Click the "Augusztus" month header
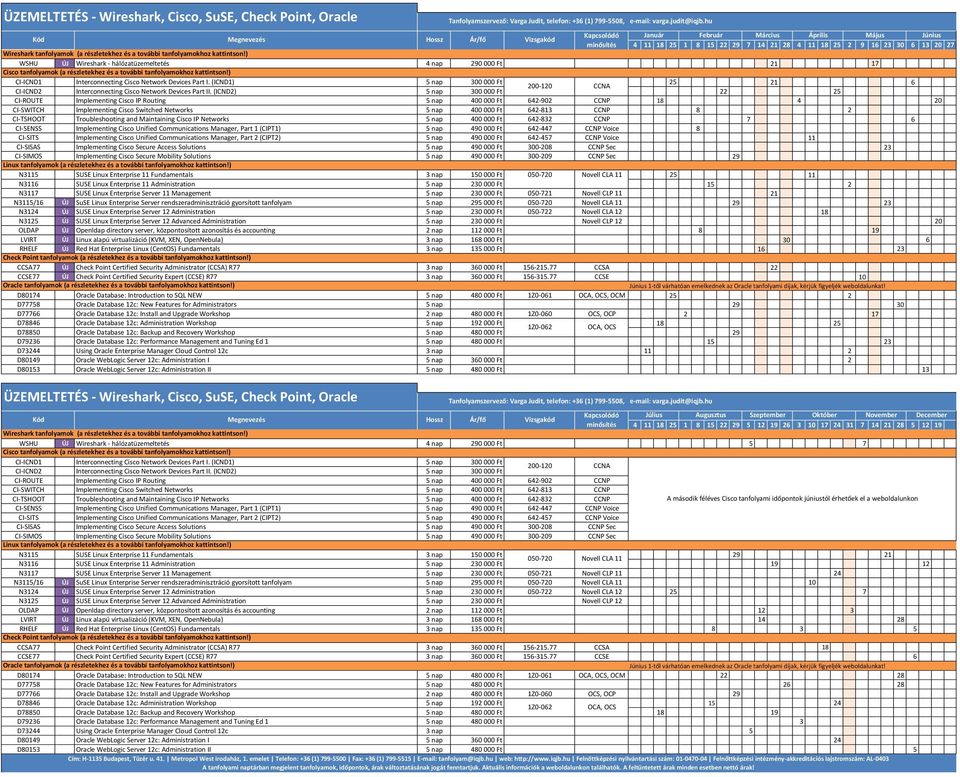960x777 pixels. tap(710, 415)
